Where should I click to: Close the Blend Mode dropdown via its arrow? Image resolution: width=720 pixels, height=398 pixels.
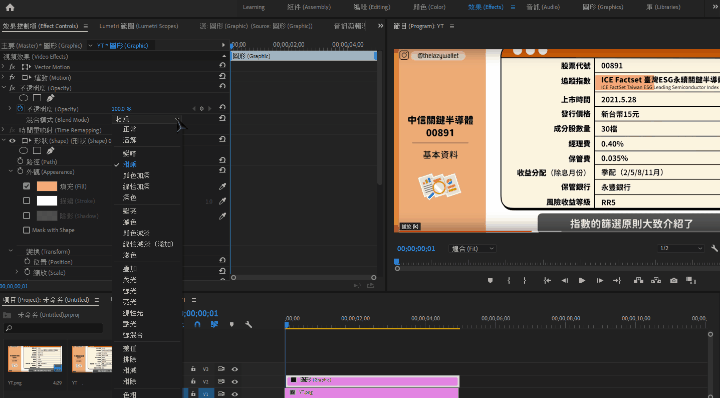click(178, 120)
